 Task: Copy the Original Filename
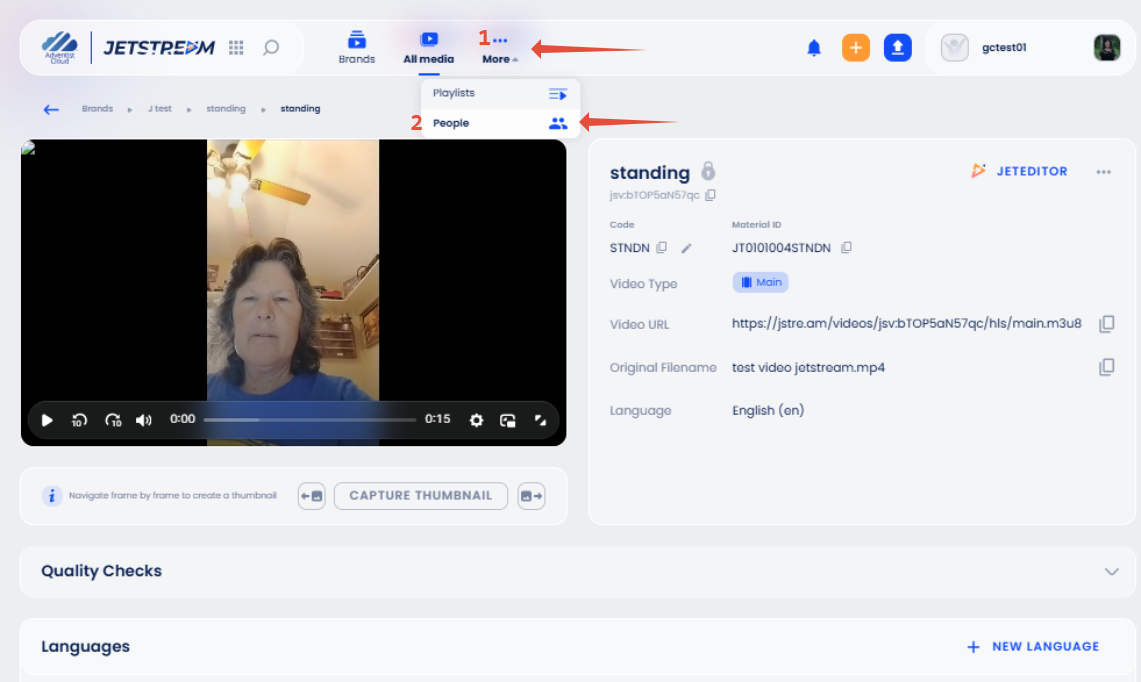pyautogui.click(x=1106, y=367)
